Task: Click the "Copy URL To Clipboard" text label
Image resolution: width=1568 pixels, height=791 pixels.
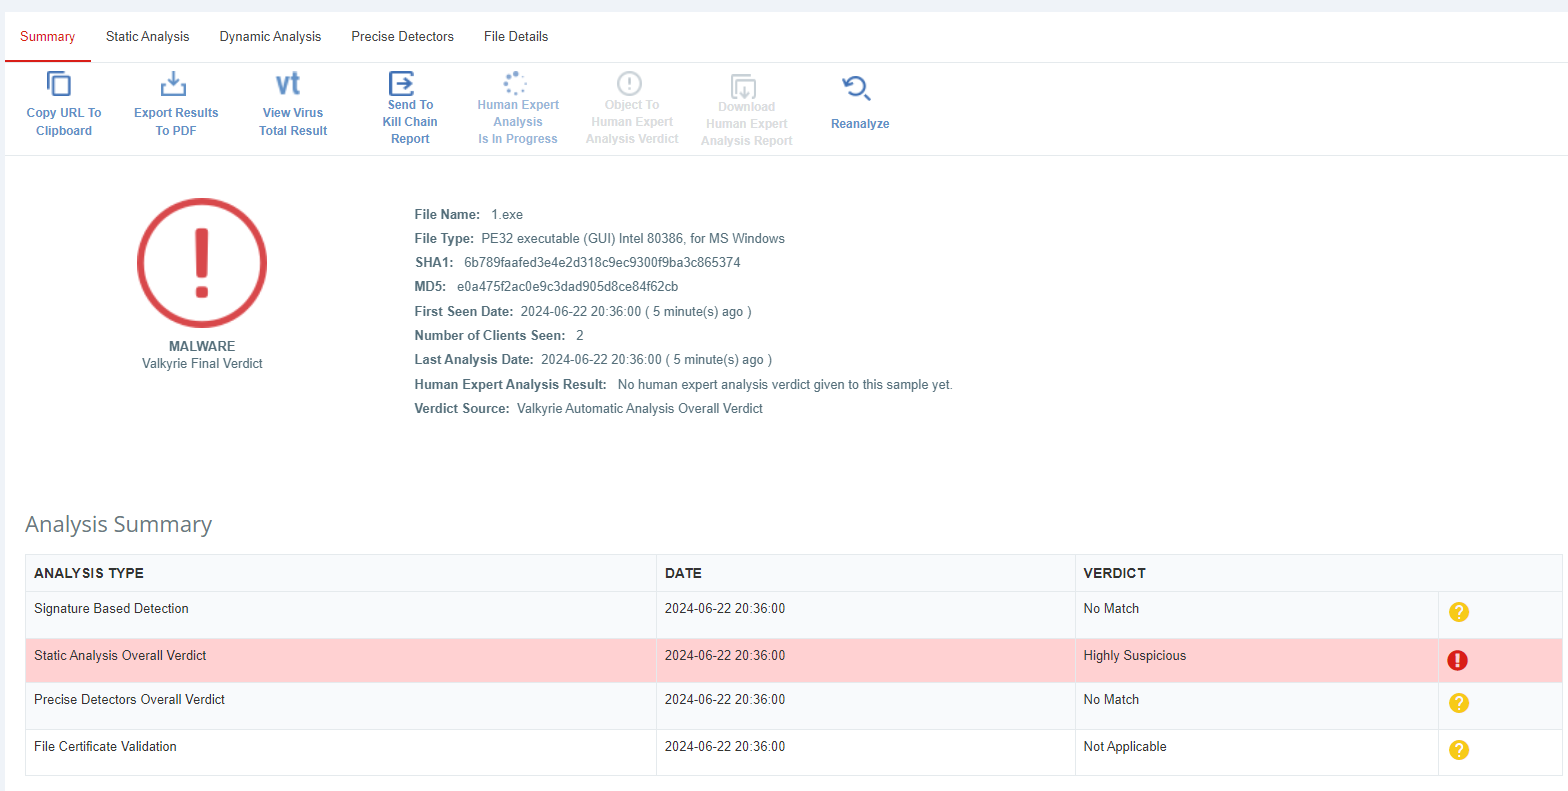Action: [64, 122]
